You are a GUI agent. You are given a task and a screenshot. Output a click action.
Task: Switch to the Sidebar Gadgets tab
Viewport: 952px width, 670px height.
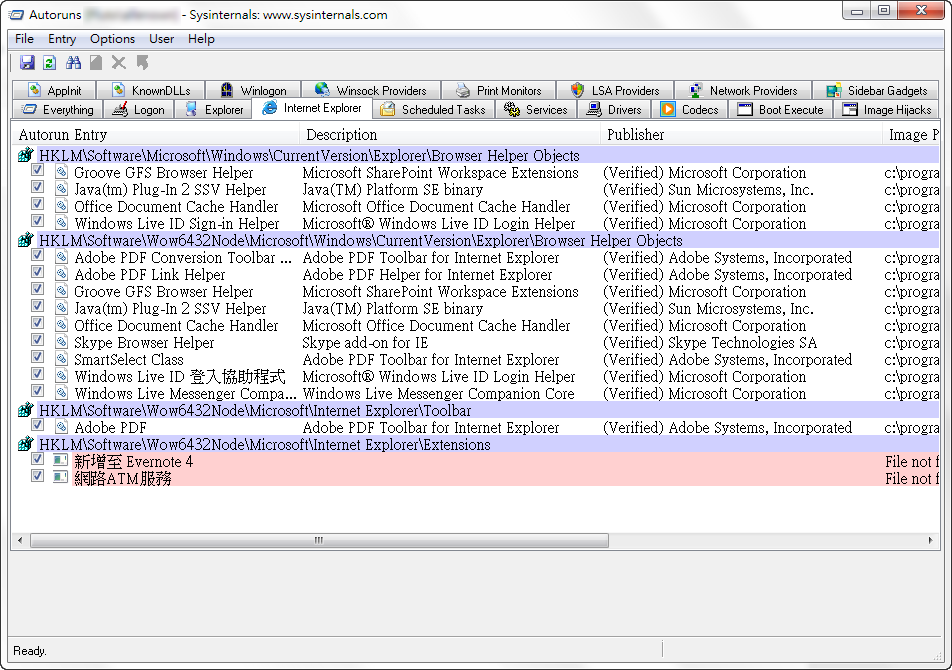(x=876, y=90)
